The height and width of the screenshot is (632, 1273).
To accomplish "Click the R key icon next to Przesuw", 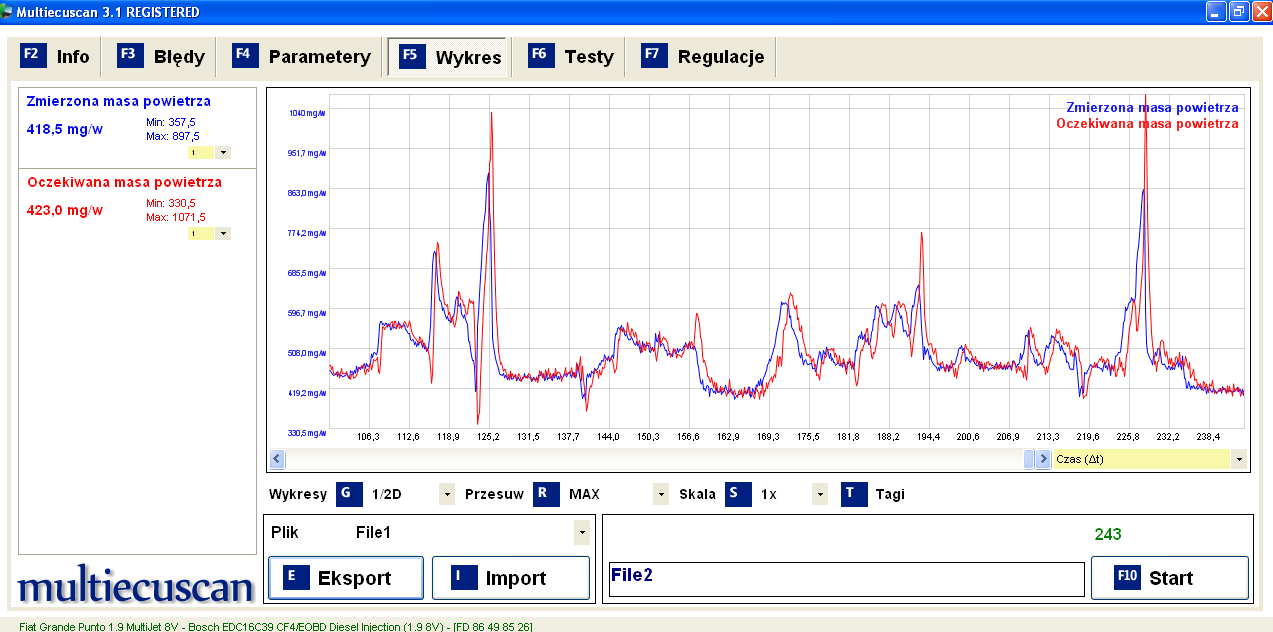I will pos(546,493).
